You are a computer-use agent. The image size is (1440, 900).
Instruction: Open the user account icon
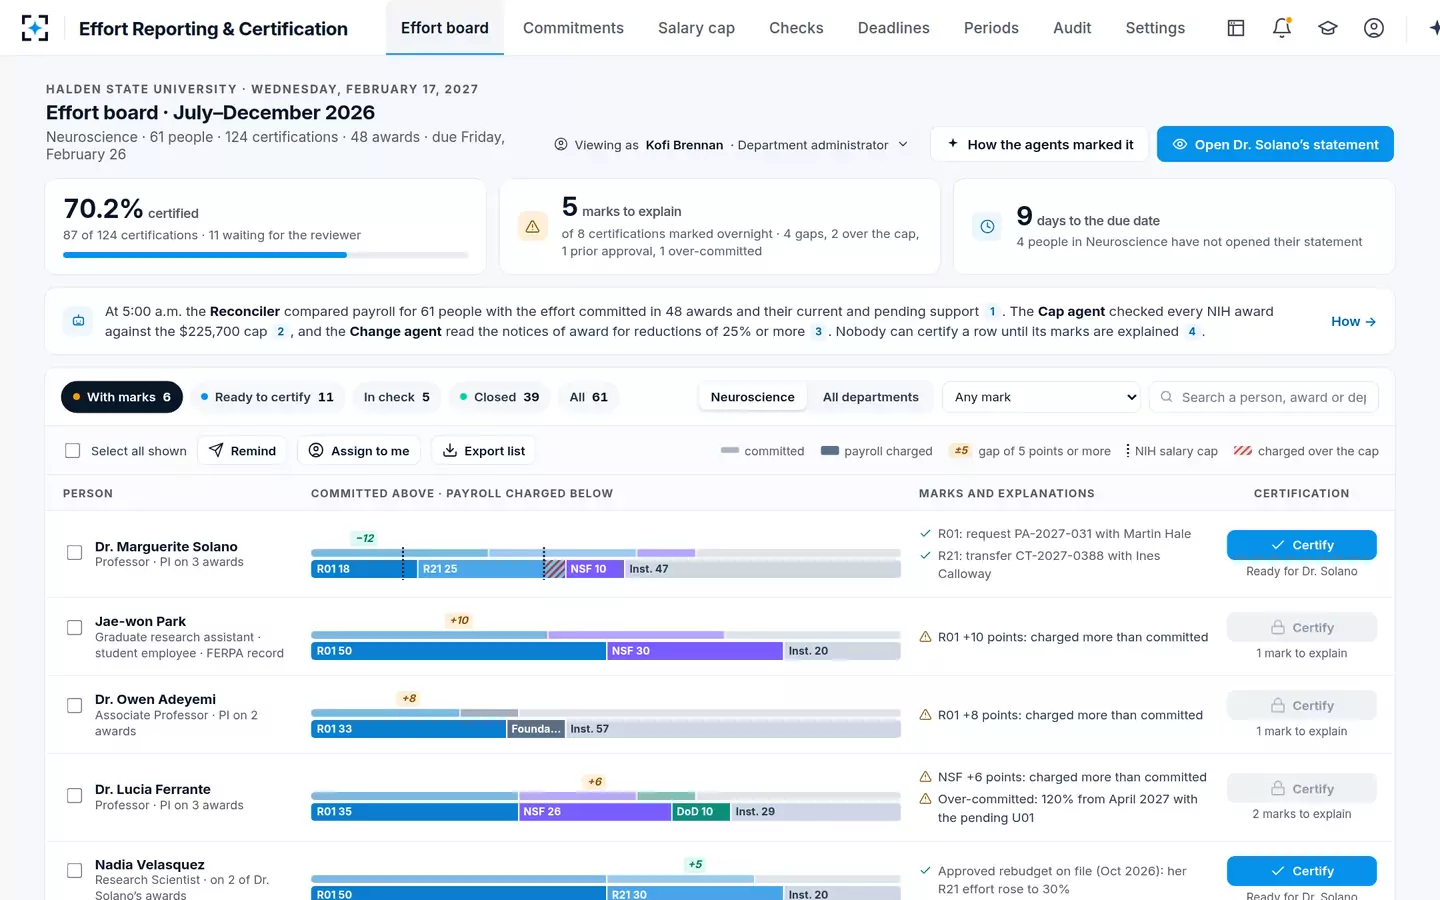tap(1374, 28)
